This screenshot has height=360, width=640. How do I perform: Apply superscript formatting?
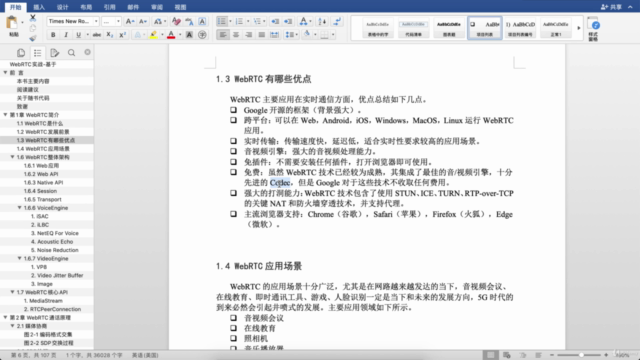(122, 35)
